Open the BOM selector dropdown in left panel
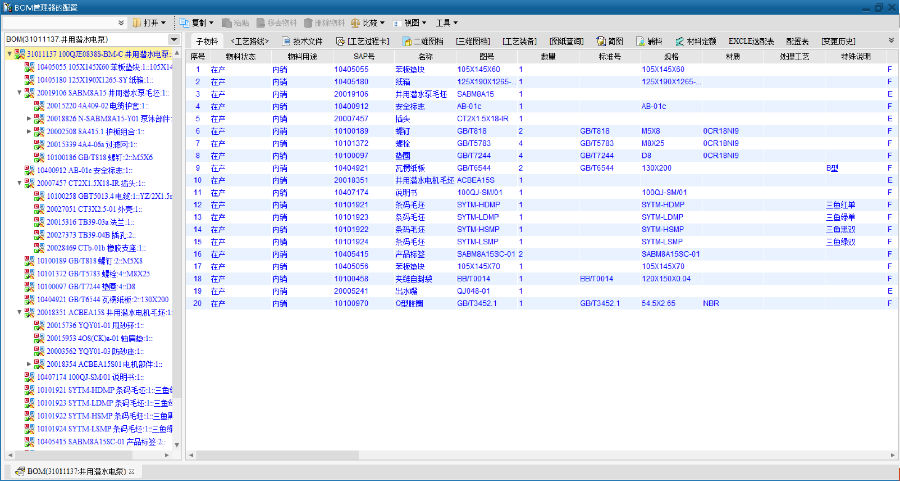 [174, 39]
